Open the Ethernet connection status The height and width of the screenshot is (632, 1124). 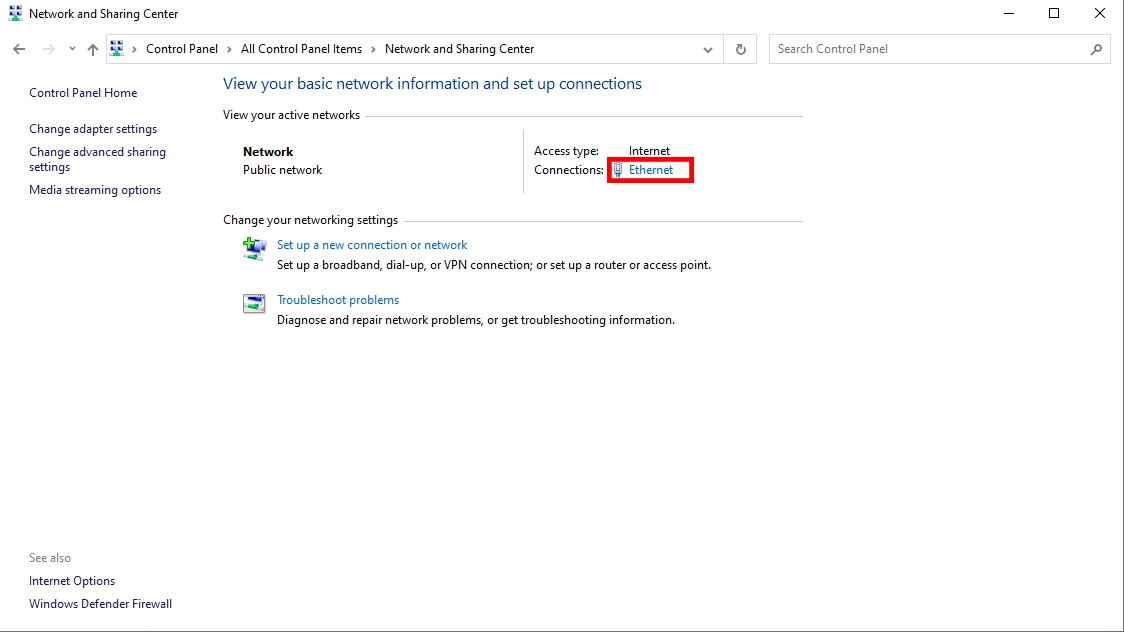click(x=650, y=170)
